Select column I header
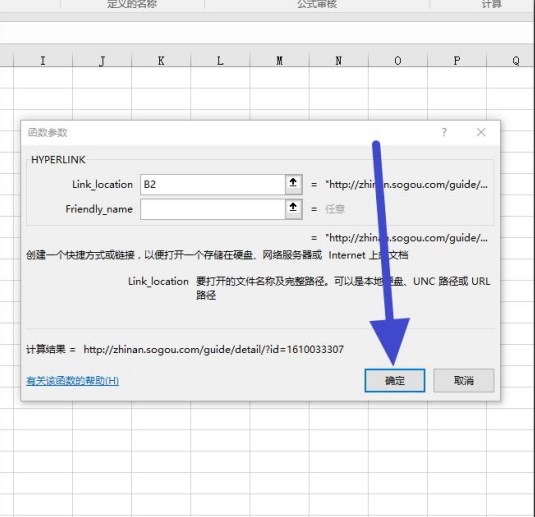 pyautogui.click(x=43, y=60)
